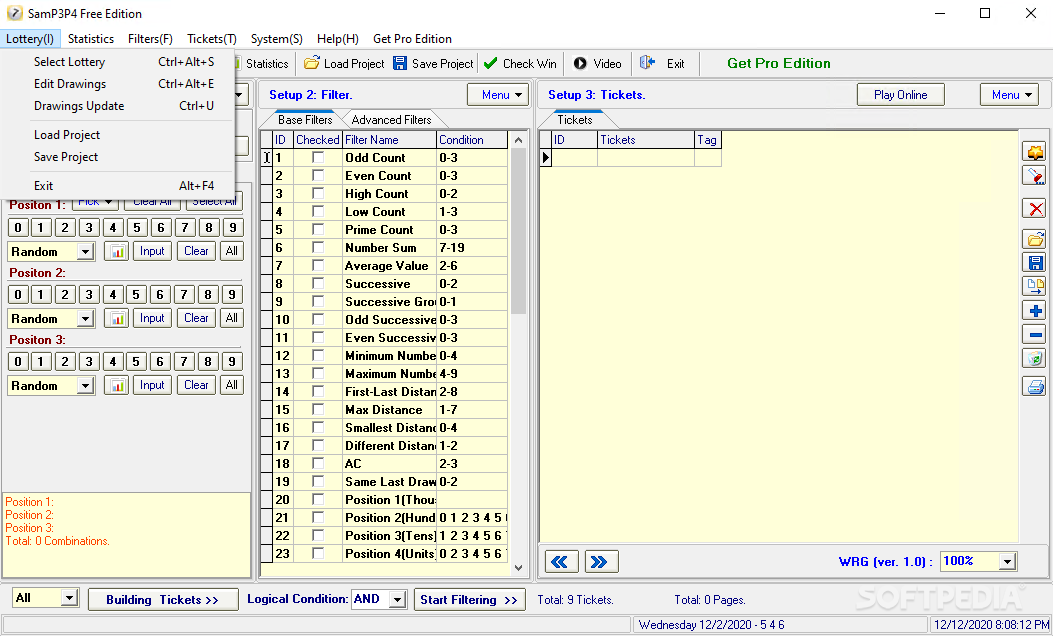Switch to Advanced Filters tab

click(392, 120)
